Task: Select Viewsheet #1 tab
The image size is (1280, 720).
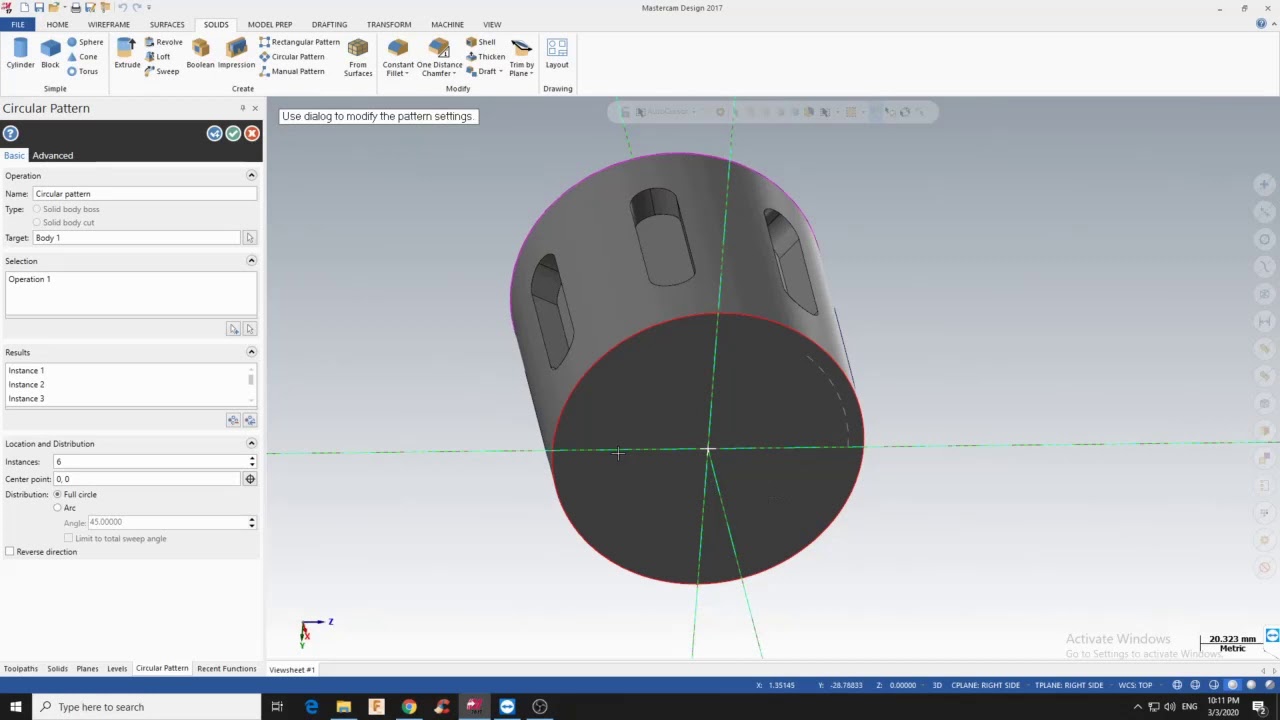Action: [292, 670]
